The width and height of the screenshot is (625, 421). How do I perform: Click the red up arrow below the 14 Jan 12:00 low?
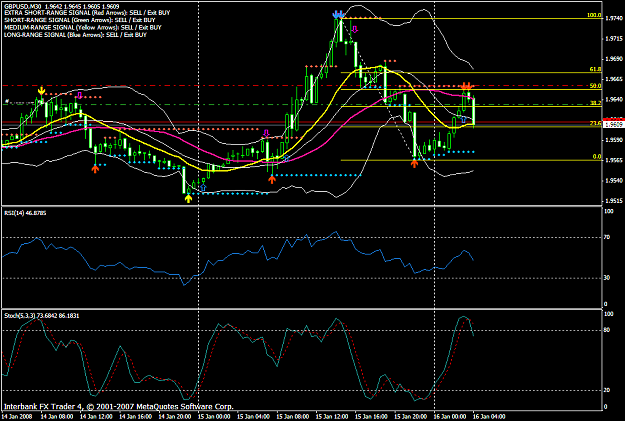point(95,169)
